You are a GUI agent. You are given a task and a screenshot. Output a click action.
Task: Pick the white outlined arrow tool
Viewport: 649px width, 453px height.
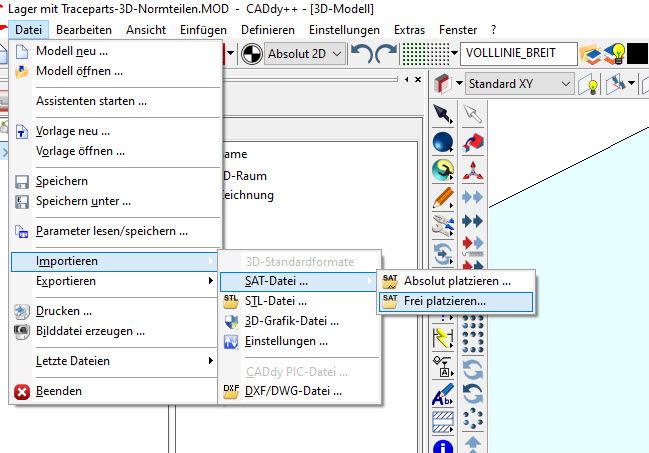click(x=473, y=114)
